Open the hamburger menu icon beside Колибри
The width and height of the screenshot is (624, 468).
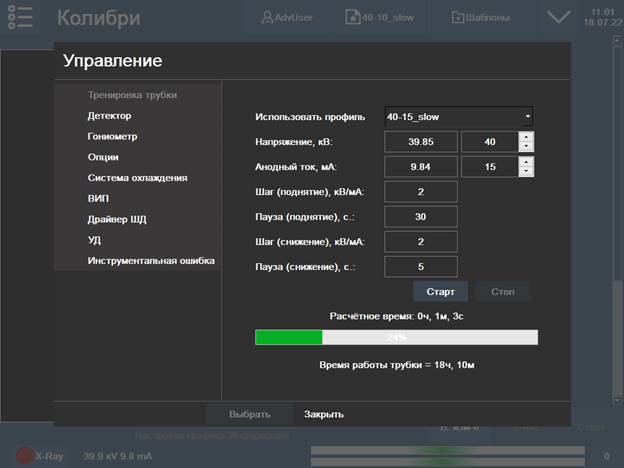19,17
